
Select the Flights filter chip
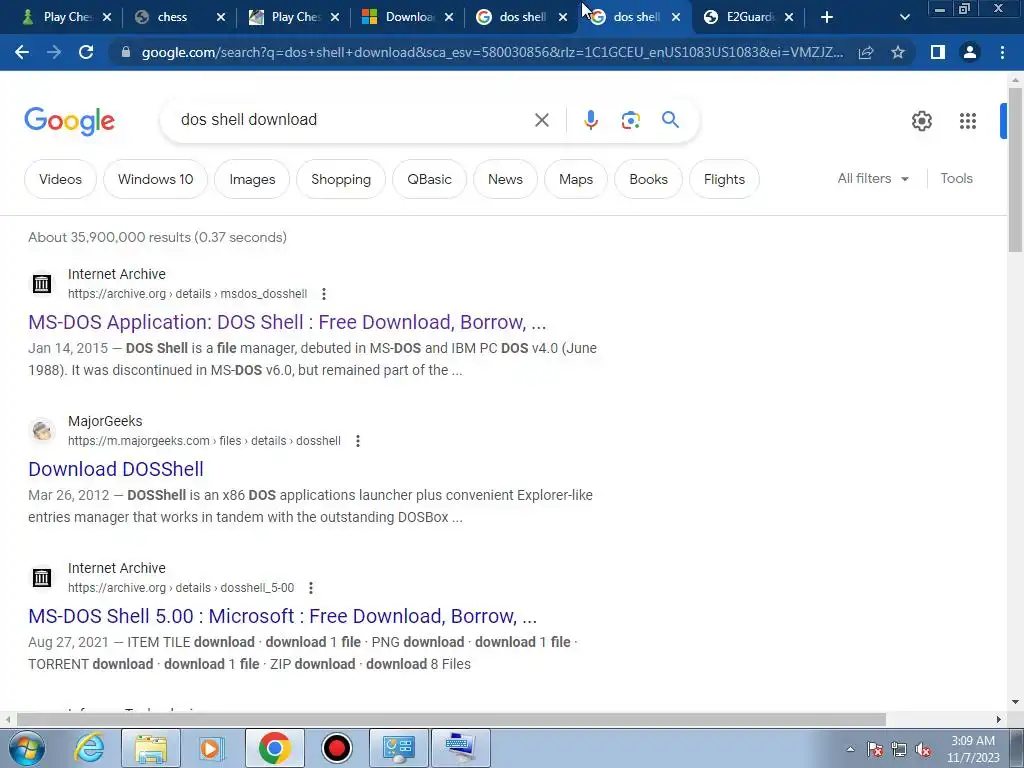click(x=724, y=179)
